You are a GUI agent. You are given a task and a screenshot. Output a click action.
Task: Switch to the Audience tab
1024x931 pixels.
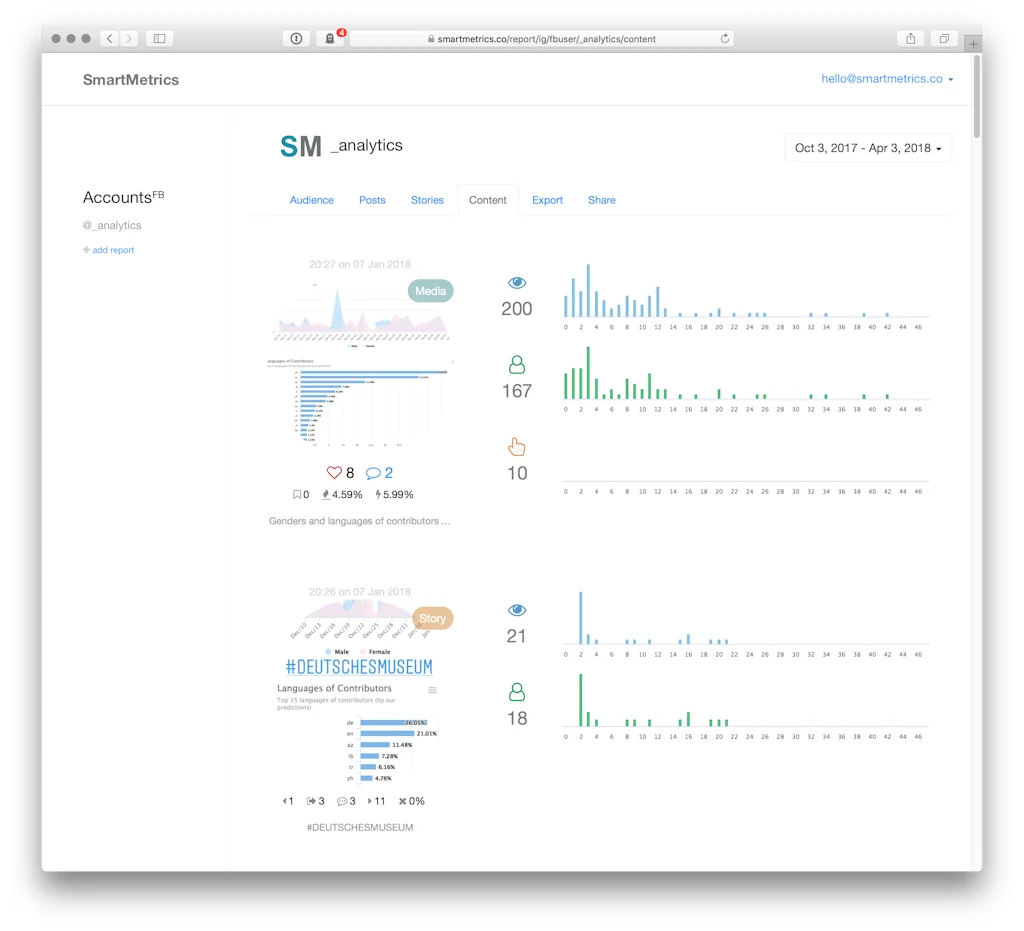pyautogui.click(x=312, y=200)
